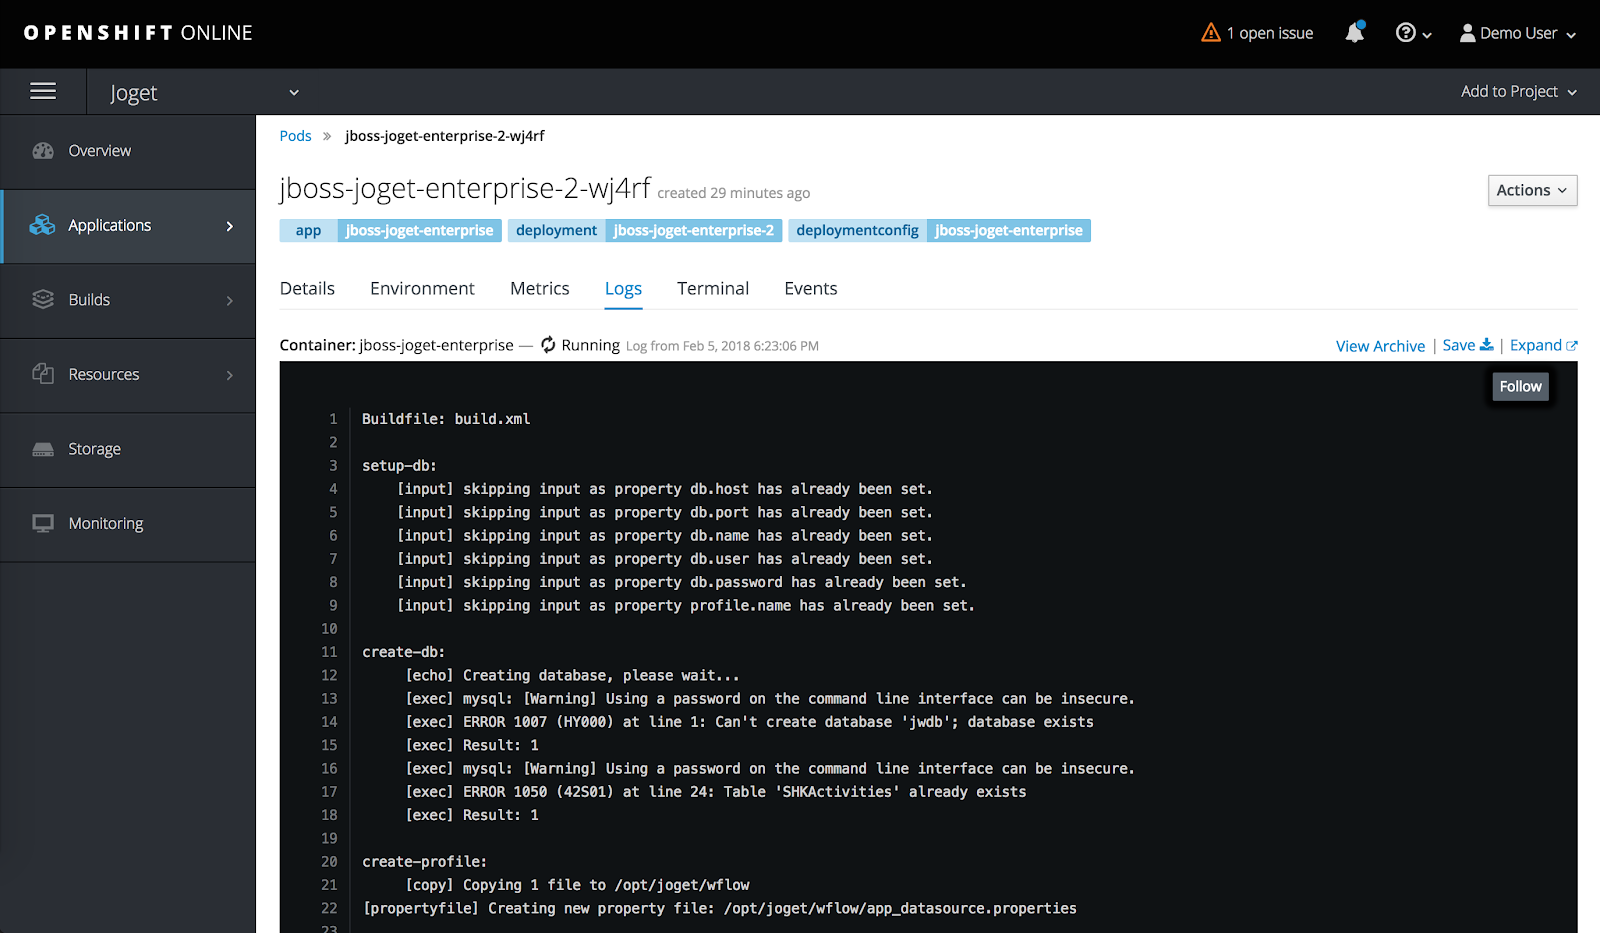
Task: Click the breadcrumb double-chevron separator
Action: tap(327, 136)
